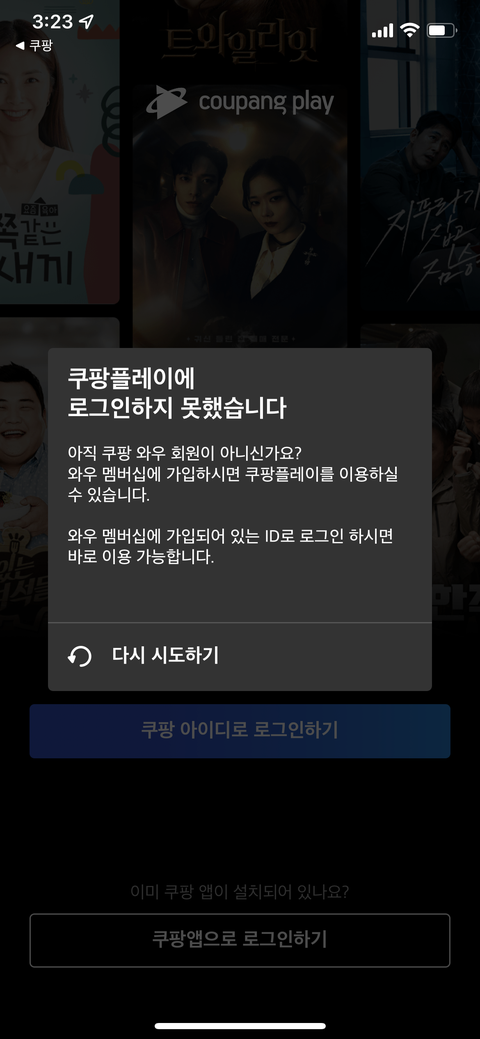Tap the coupang play wordmark

[266, 103]
